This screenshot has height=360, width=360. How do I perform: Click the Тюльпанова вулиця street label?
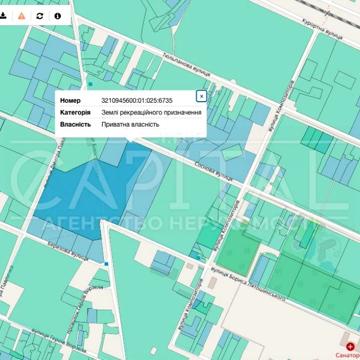[x=186, y=64]
